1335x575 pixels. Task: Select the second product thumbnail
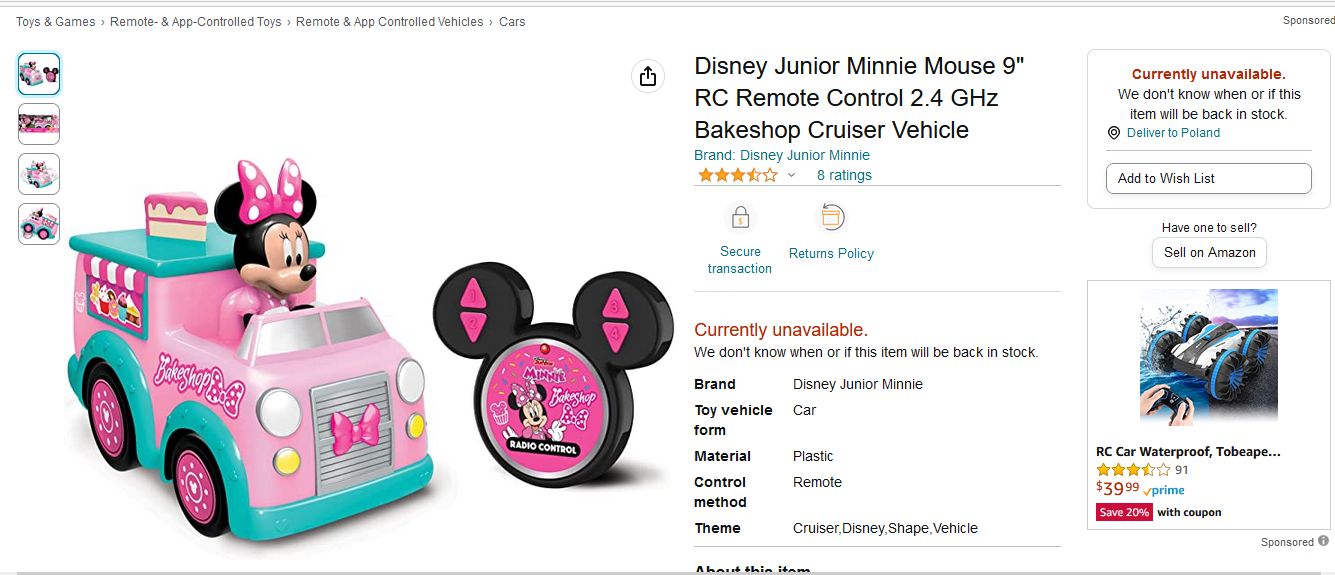(39, 124)
